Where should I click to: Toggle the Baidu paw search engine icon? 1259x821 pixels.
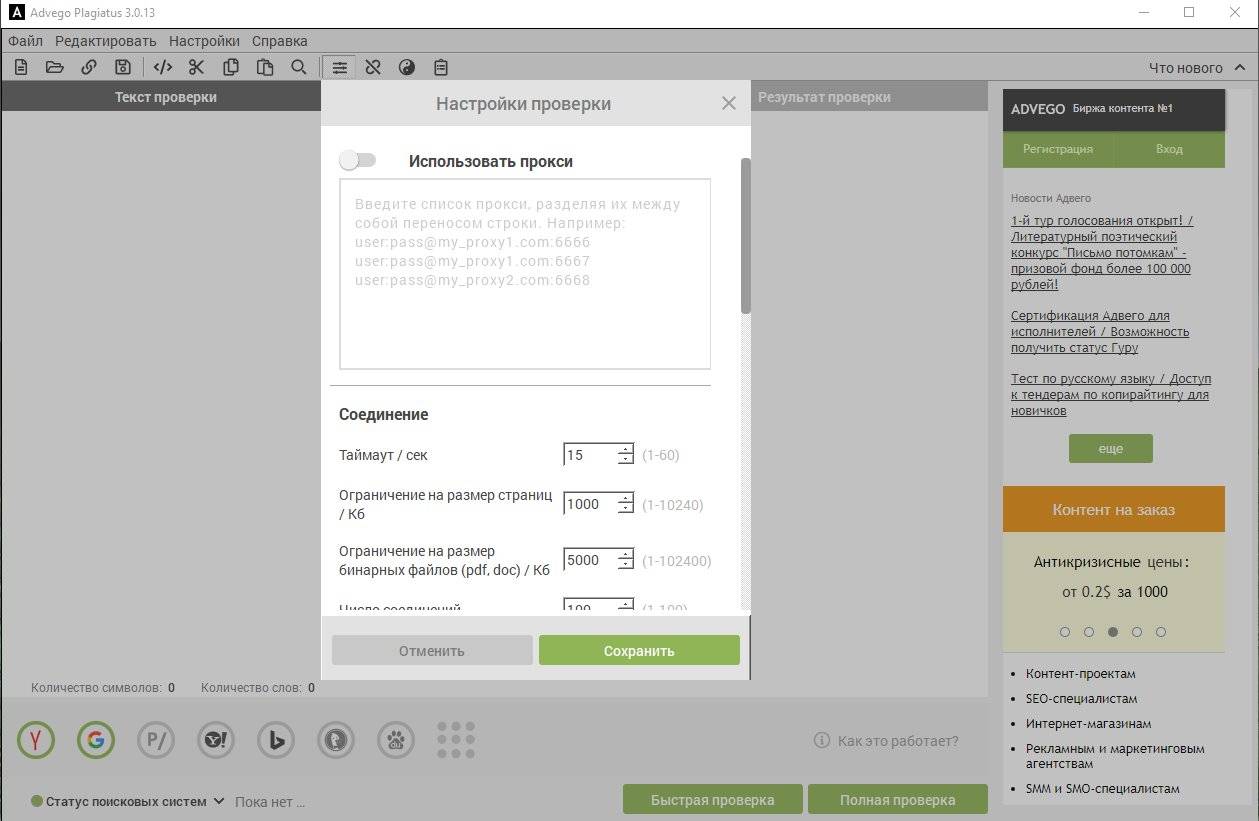(x=396, y=740)
